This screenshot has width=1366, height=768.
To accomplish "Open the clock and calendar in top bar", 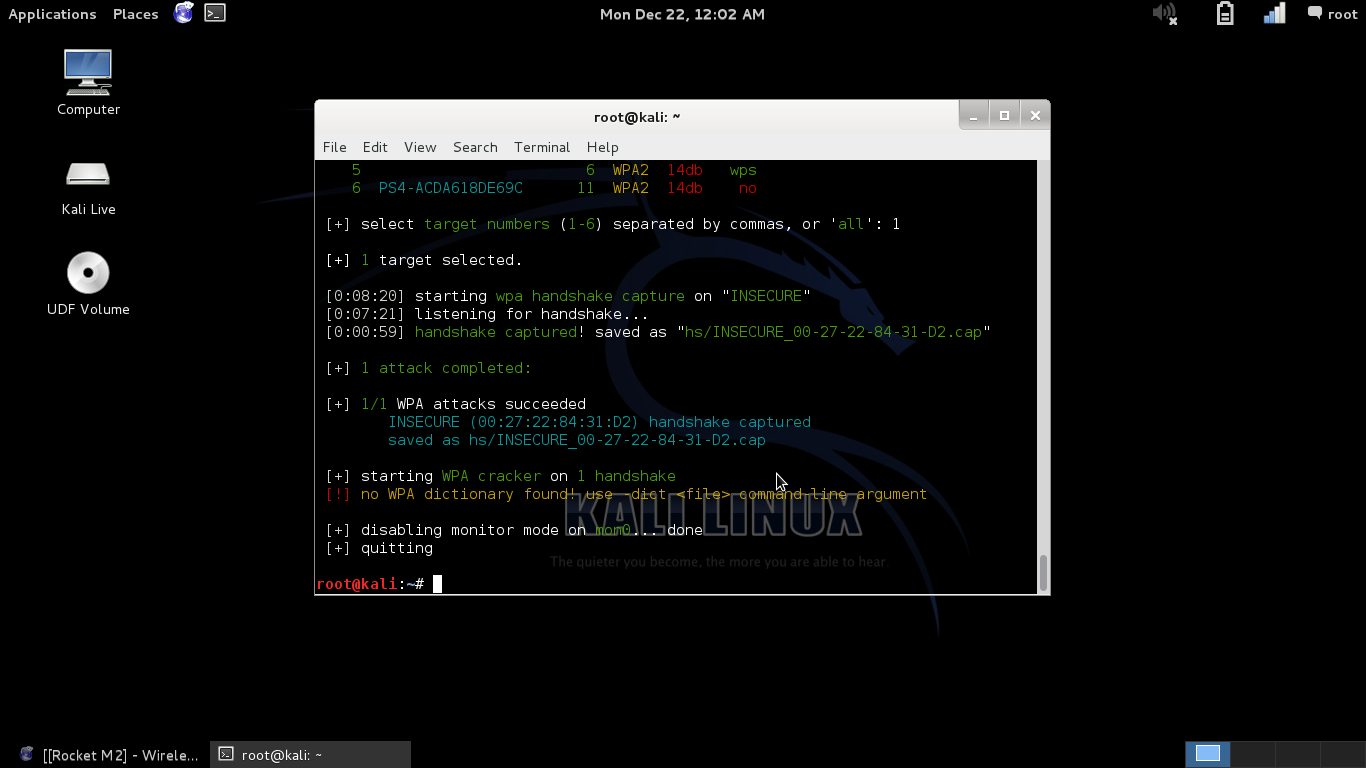I will [x=682, y=14].
